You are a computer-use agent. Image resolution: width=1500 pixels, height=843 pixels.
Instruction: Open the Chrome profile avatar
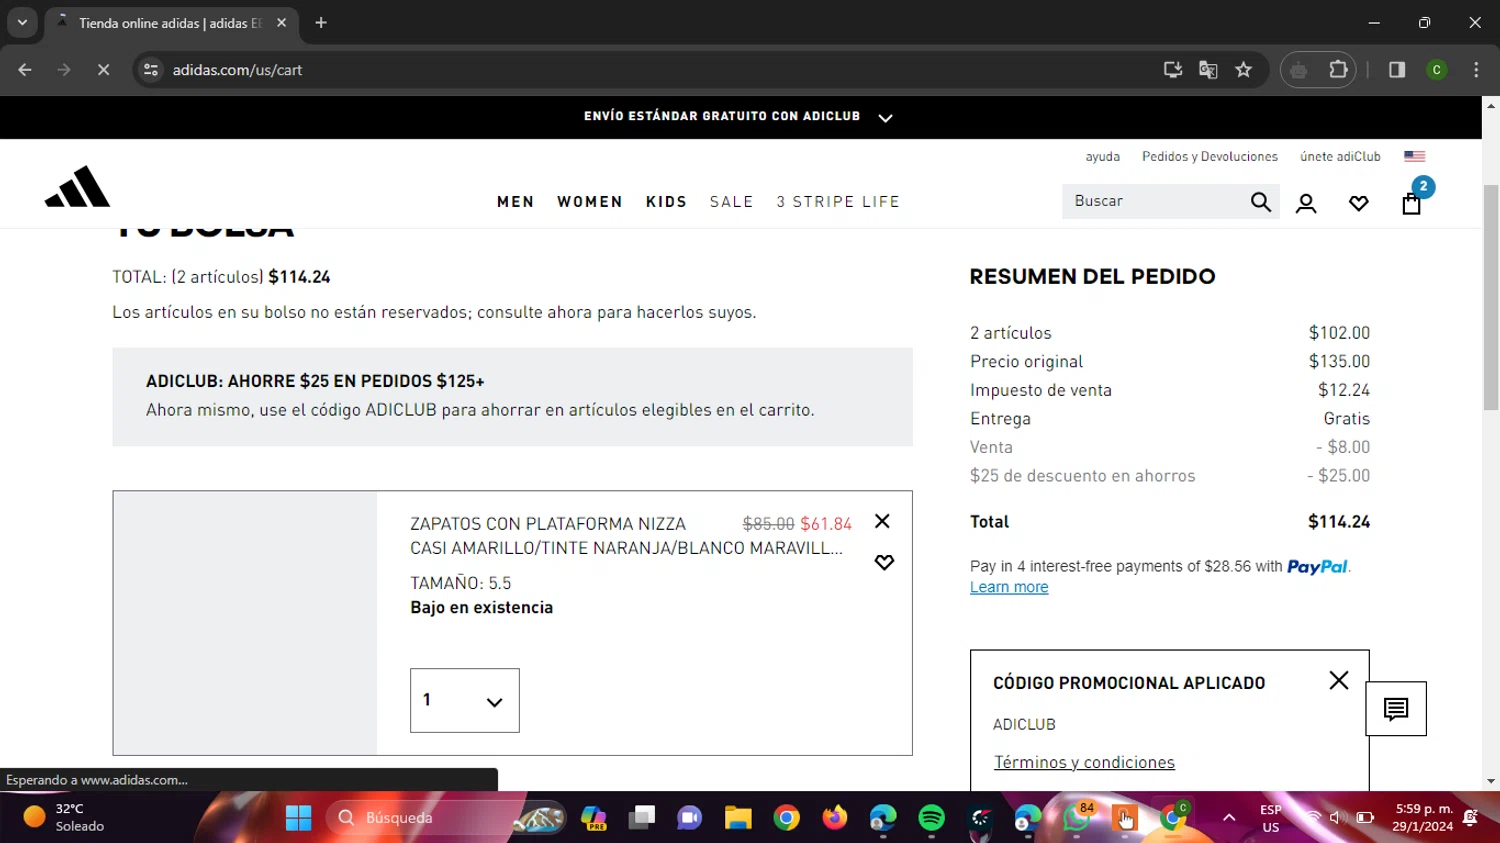(1436, 70)
